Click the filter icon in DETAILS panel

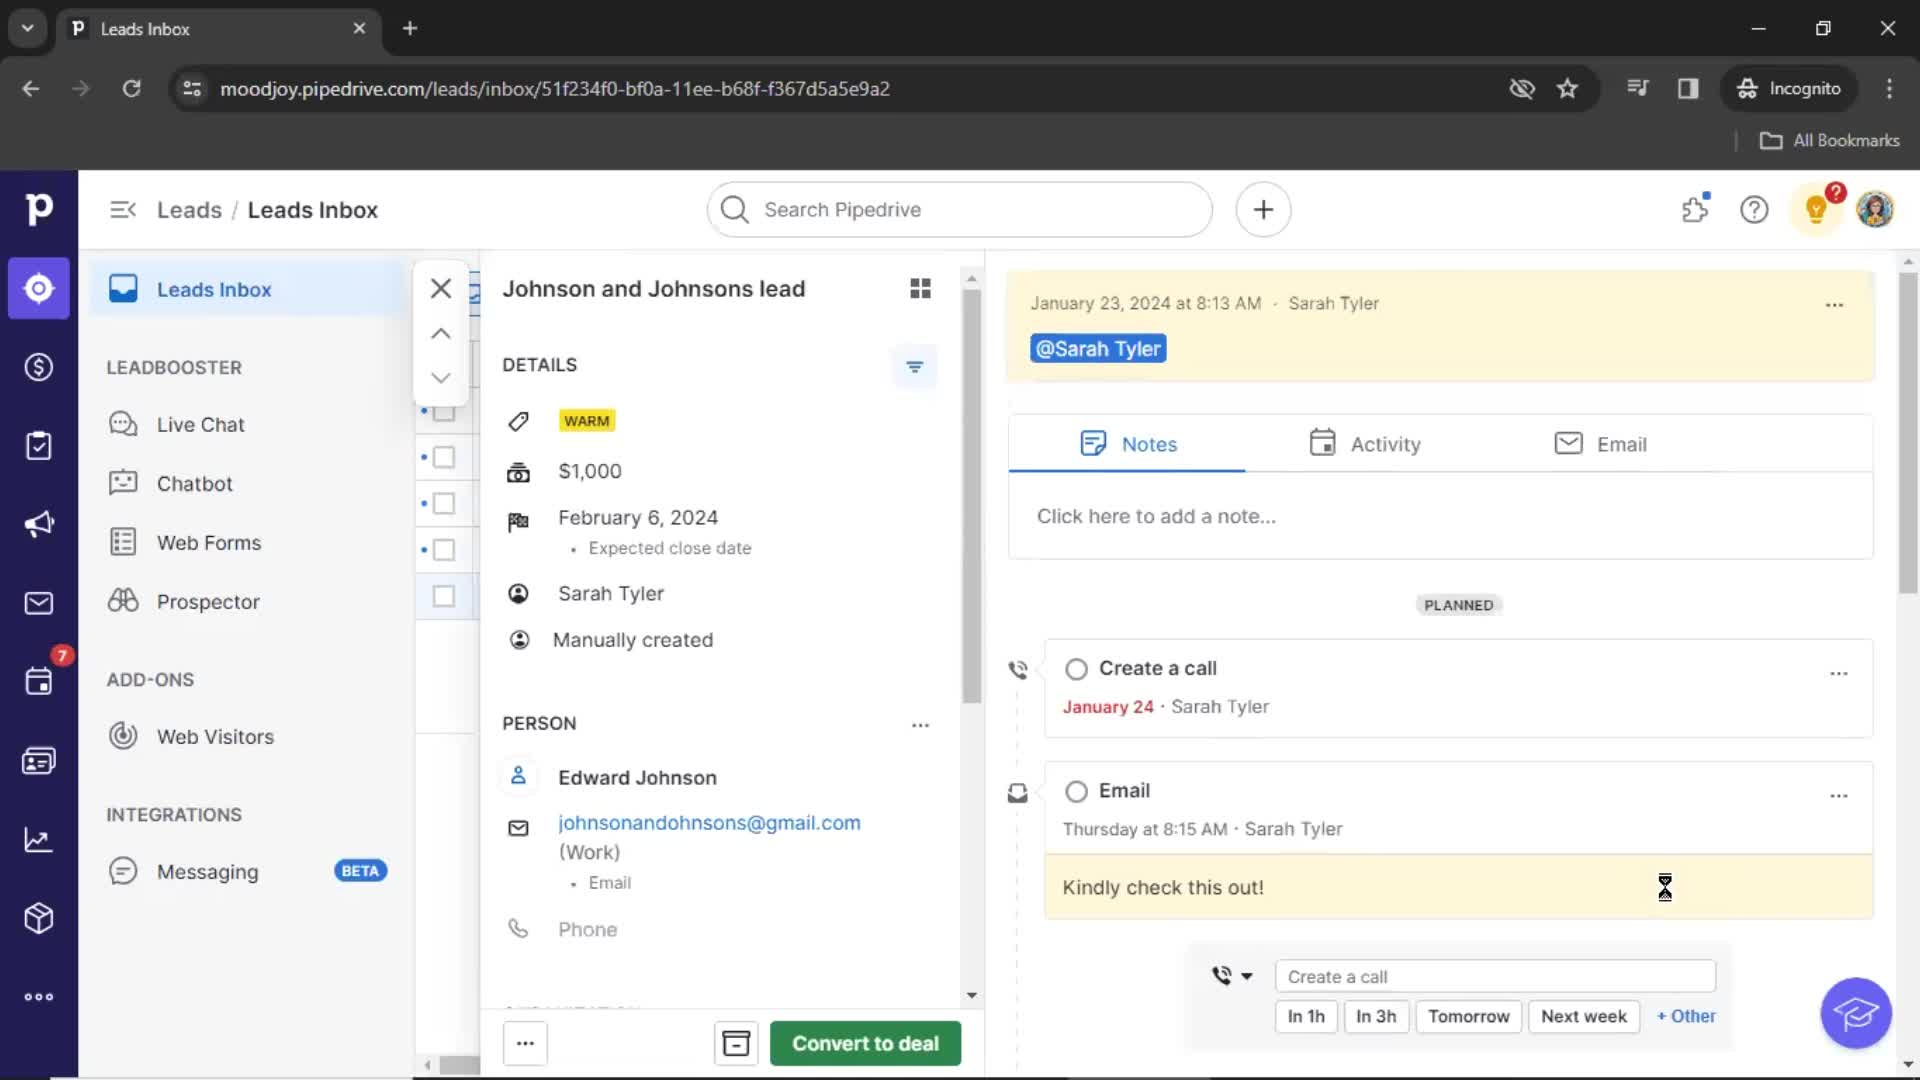(x=914, y=367)
